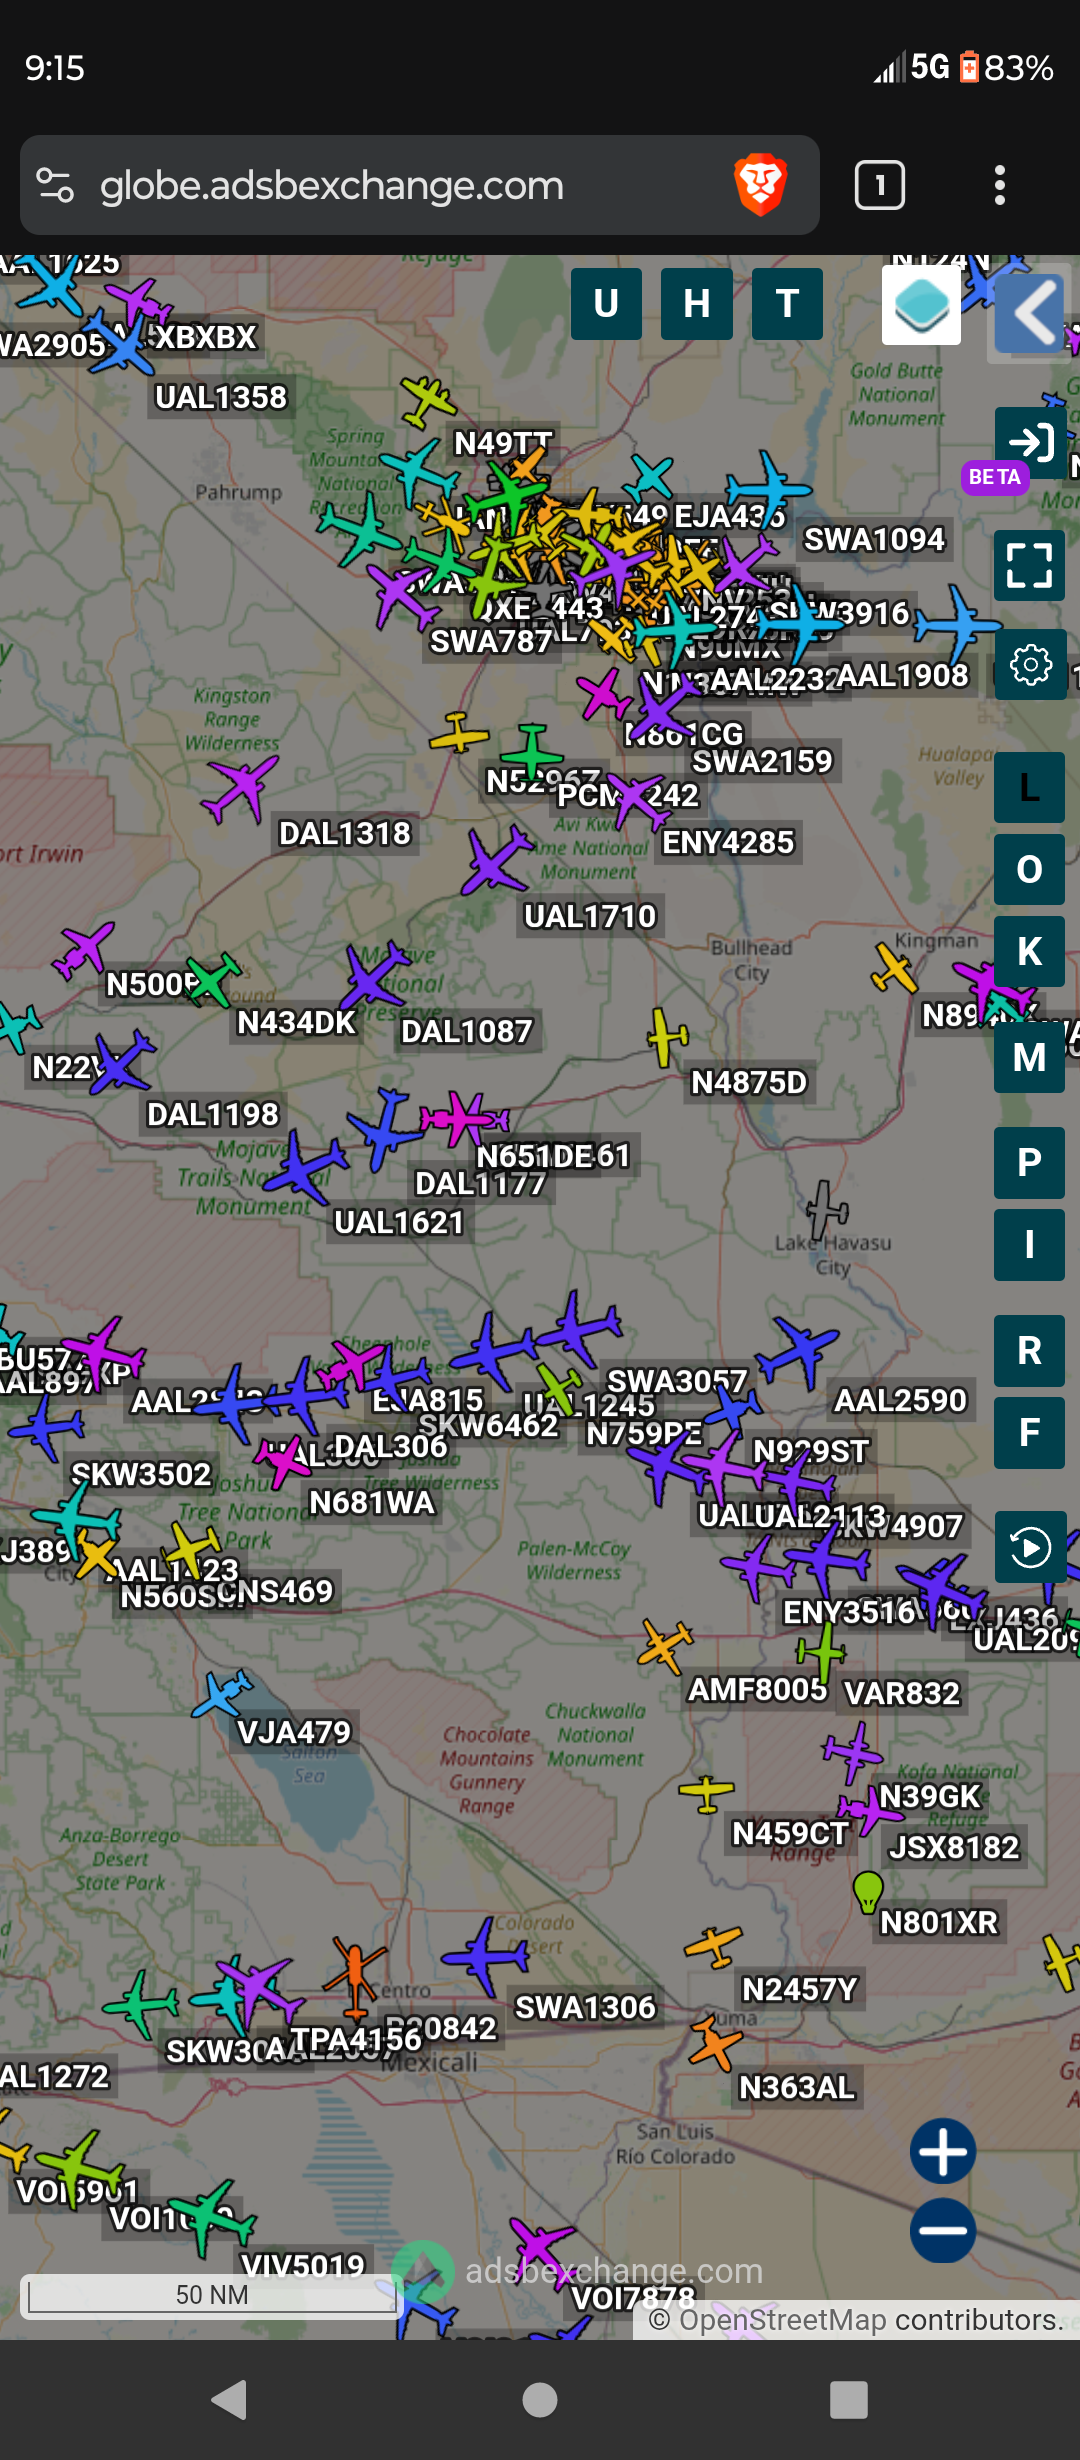
Task: Select the SWA787 aircraft label
Action: (x=491, y=641)
